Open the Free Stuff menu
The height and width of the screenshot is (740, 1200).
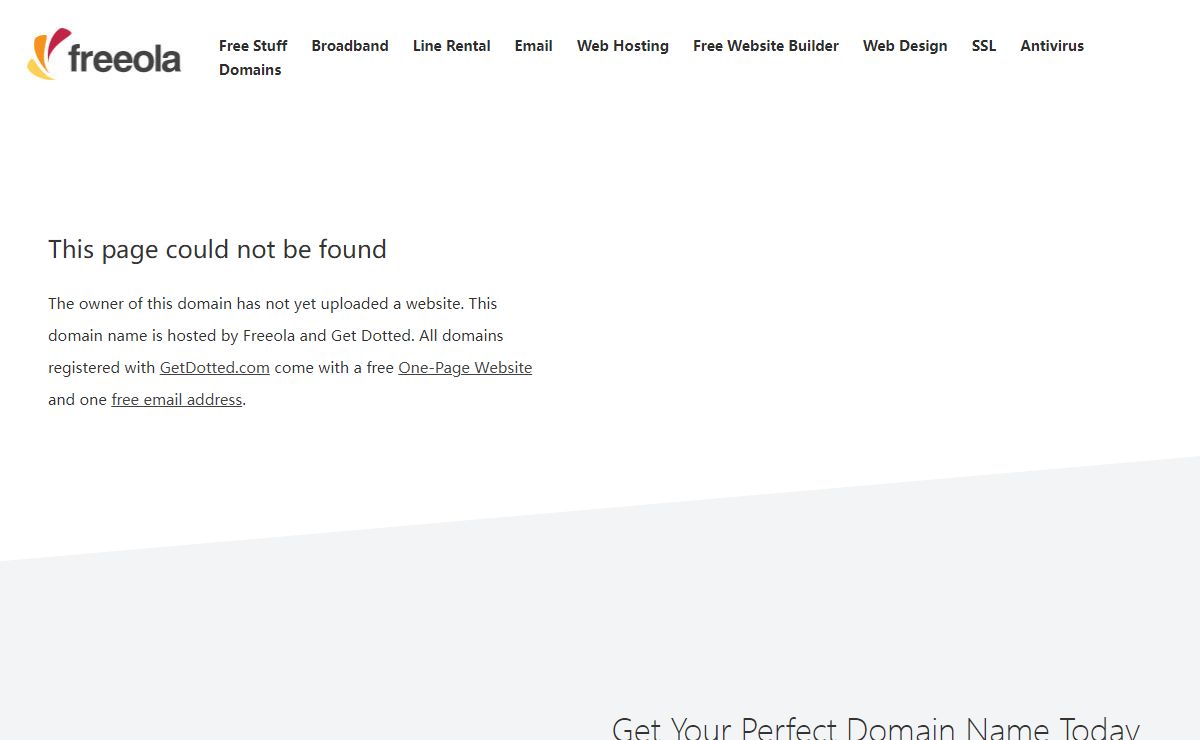click(253, 46)
